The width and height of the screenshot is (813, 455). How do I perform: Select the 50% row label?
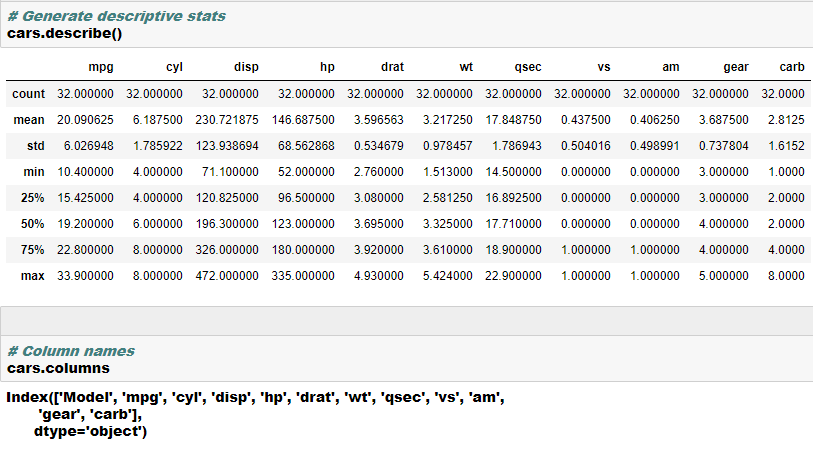(x=33, y=224)
